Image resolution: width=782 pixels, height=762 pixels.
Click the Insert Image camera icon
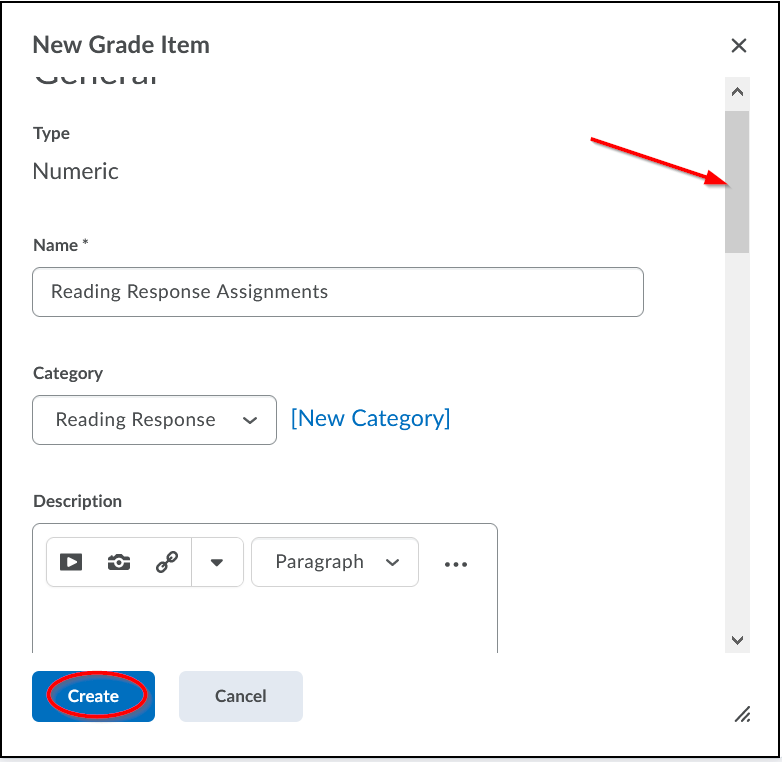pyautogui.click(x=119, y=562)
